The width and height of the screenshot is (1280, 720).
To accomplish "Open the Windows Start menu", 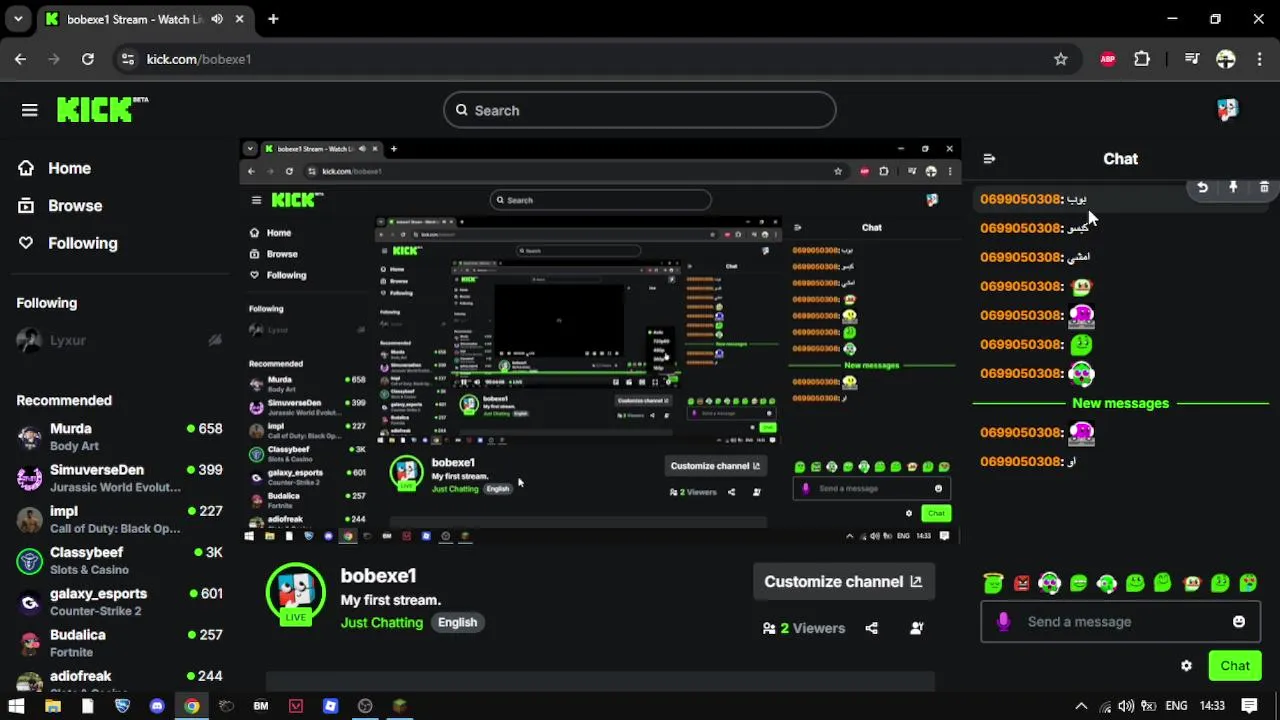I will [x=16, y=706].
